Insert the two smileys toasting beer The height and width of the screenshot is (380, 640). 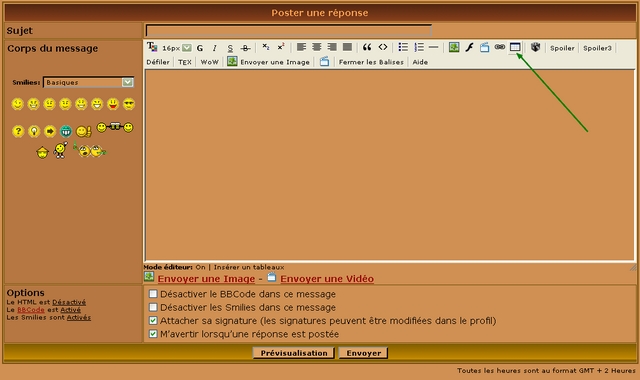[x=115, y=127]
